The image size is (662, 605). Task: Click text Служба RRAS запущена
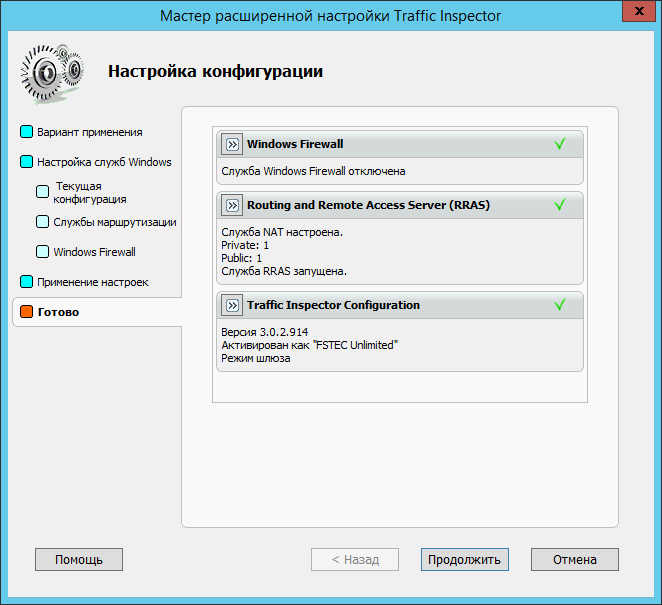click(284, 271)
